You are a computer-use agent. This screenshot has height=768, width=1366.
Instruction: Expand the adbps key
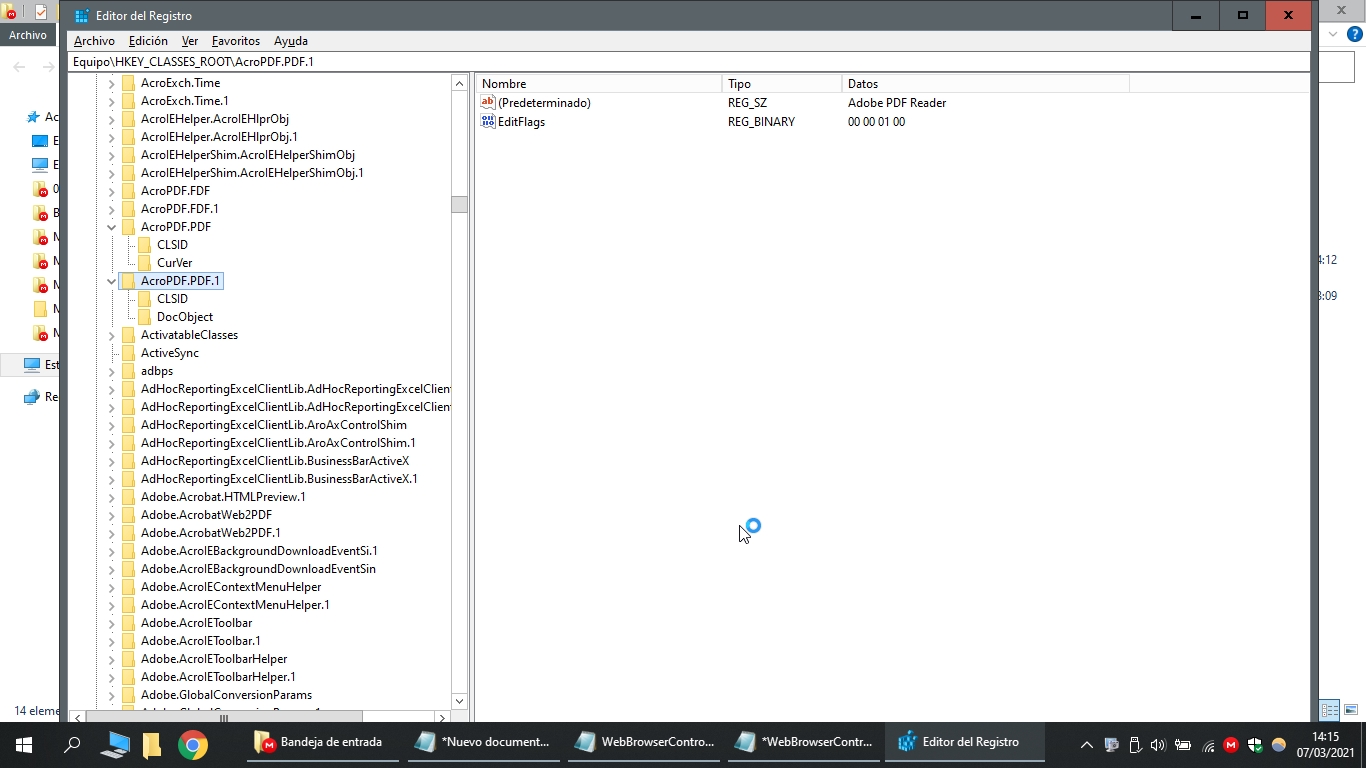click(x=111, y=371)
